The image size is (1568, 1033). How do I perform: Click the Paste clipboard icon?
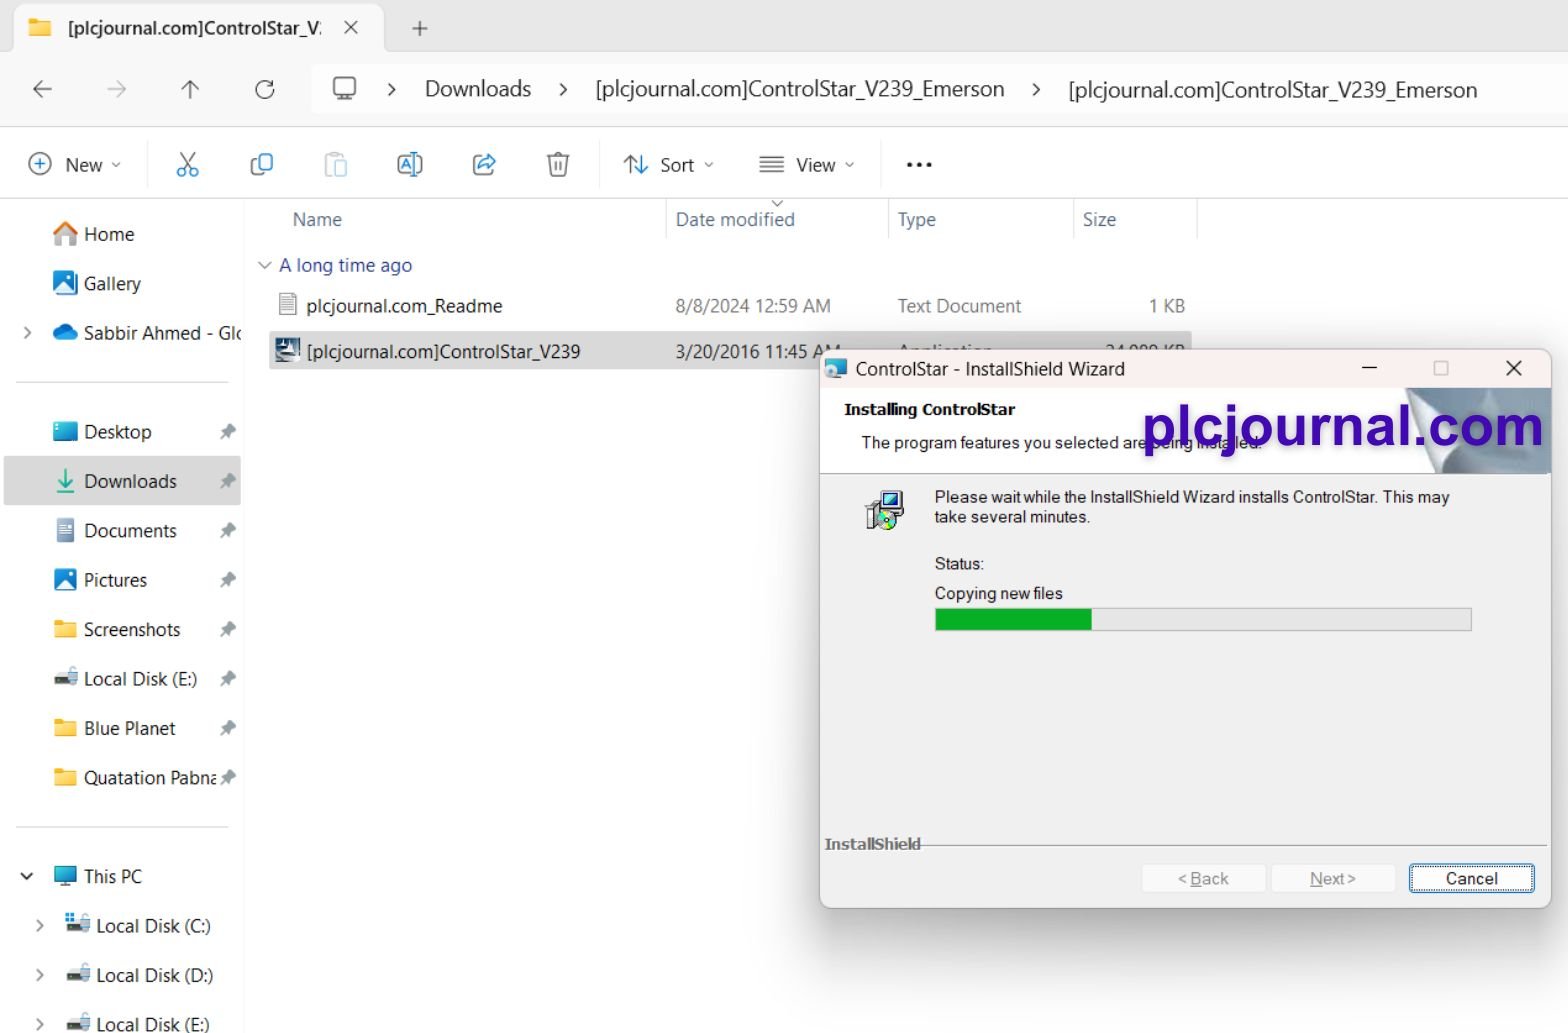pos(335,165)
